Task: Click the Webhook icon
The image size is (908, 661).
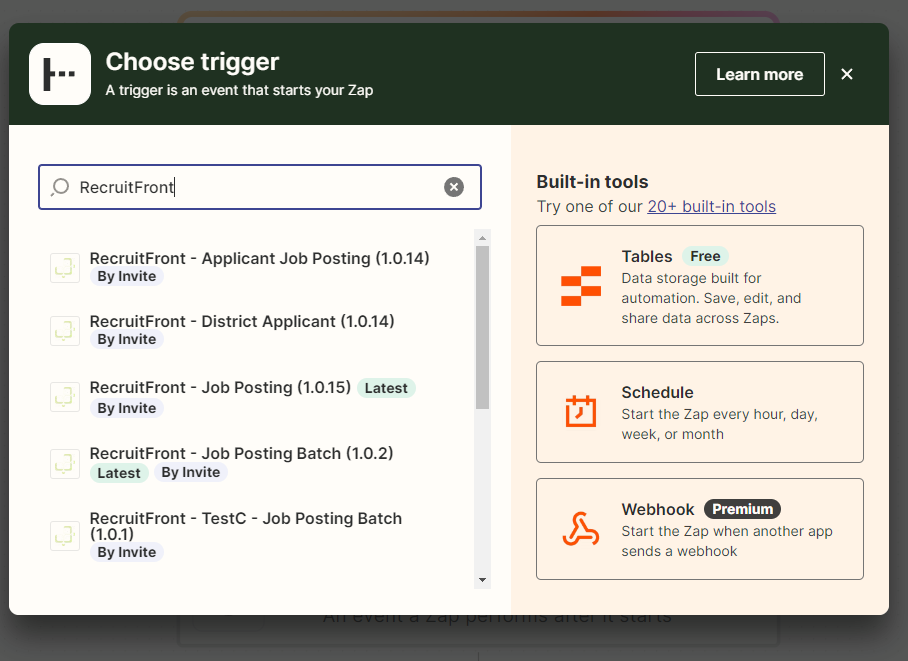Action: pyautogui.click(x=581, y=529)
